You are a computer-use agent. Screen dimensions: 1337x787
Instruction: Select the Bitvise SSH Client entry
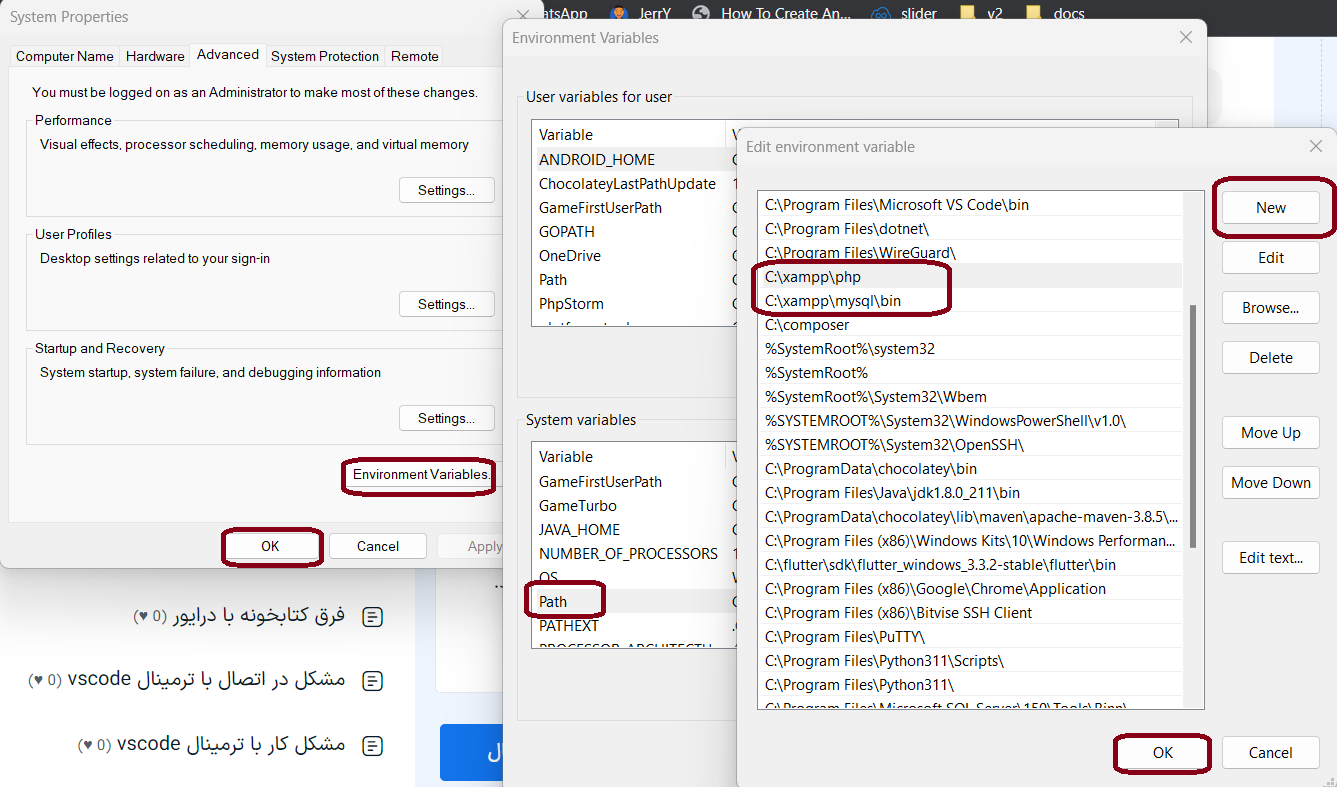click(x=969, y=612)
